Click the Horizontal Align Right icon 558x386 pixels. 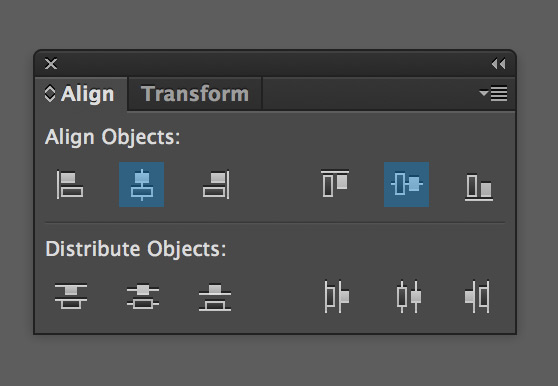pos(216,185)
